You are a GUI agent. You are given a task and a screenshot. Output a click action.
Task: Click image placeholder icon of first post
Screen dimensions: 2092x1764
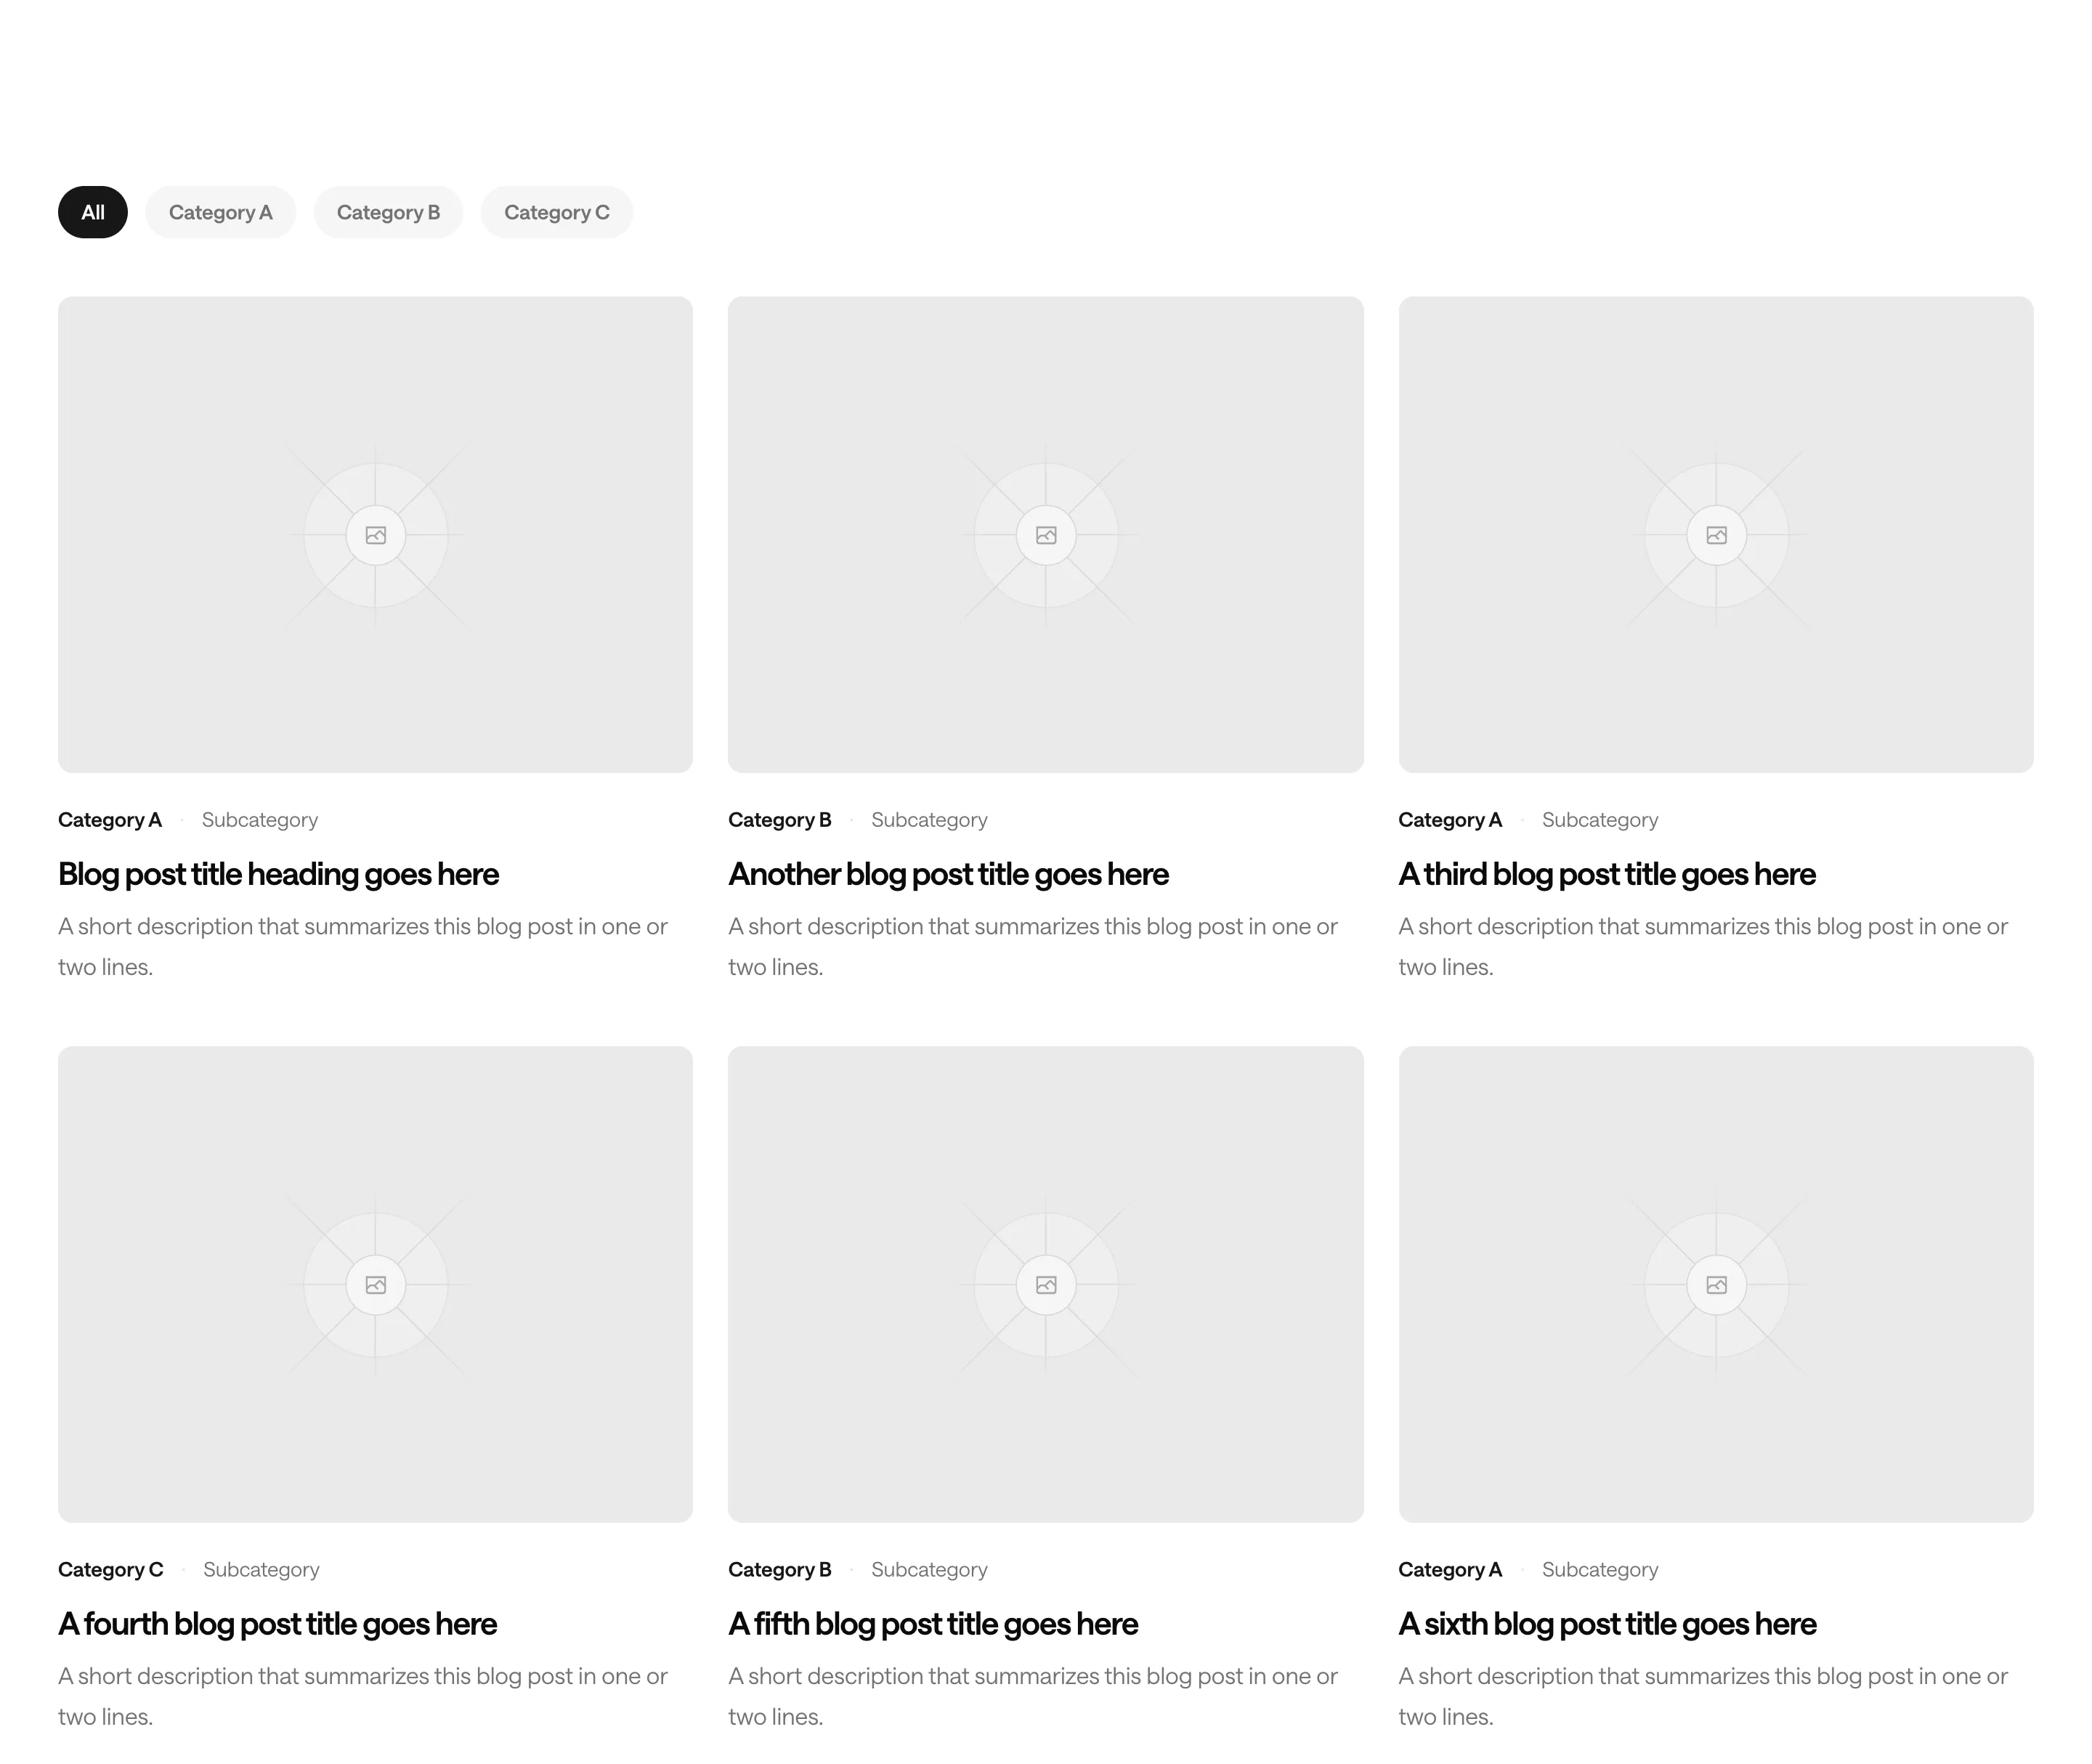[x=376, y=535]
